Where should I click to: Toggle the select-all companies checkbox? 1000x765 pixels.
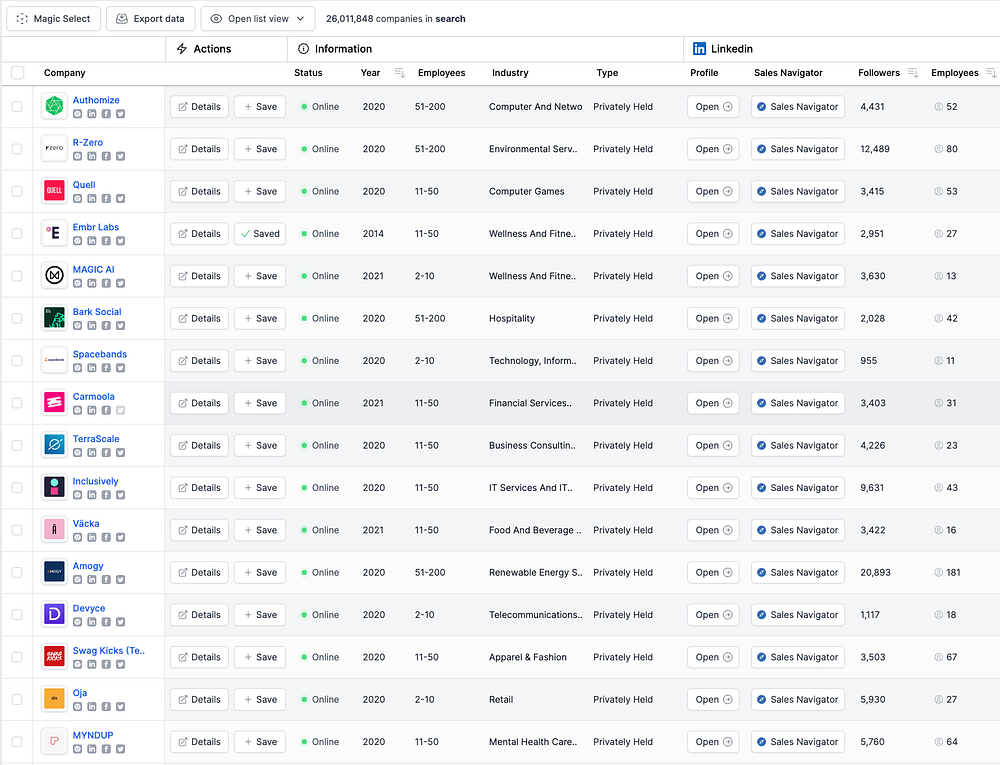coord(17,73)
